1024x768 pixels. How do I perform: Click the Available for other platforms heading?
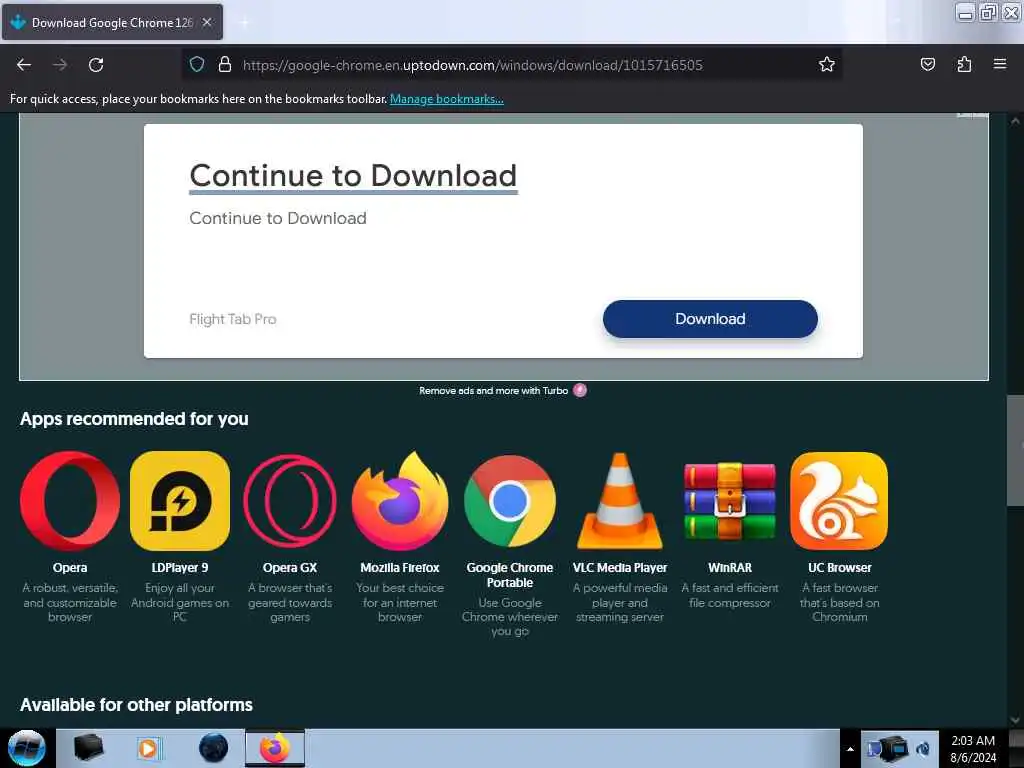tap(136, 705)
